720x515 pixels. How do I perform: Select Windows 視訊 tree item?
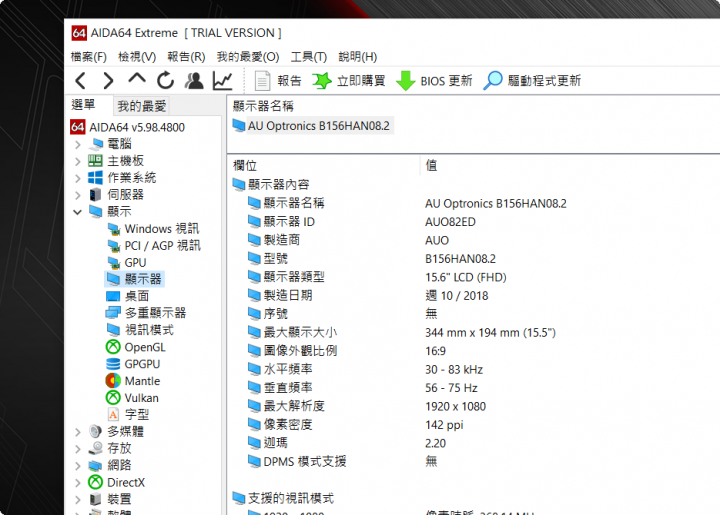pos(162,229)
